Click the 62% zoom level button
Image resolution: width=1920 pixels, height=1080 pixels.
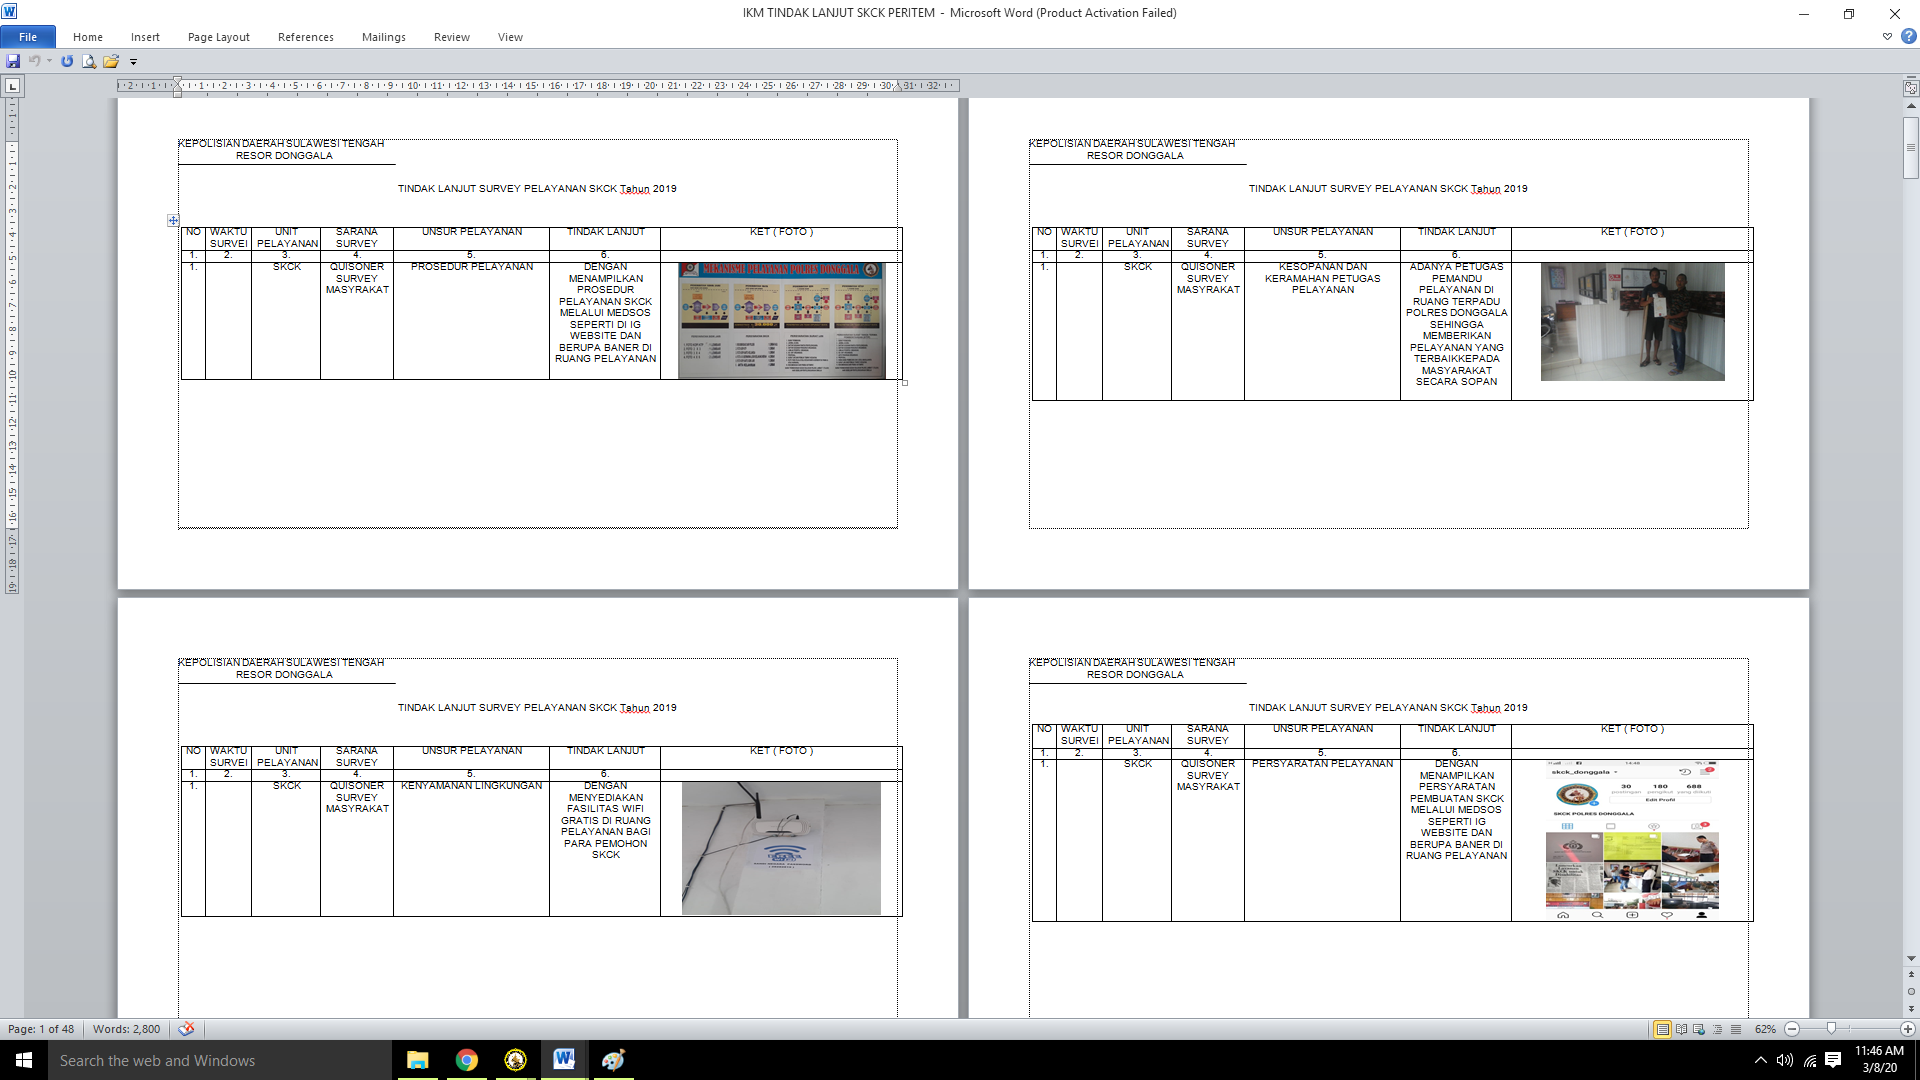pos(1765,1029)
